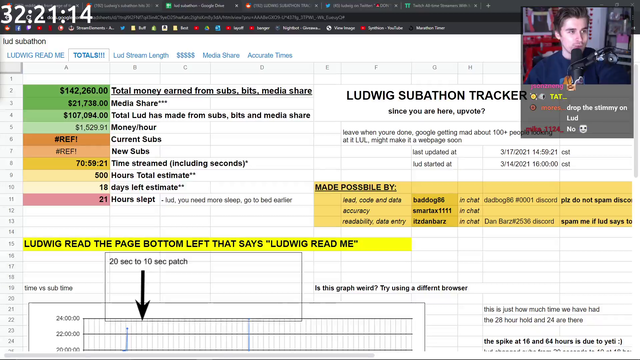Image resolution: width=640 pixels, height=360 pixels.
Task: Click cell showing $21,738.00
Action: tap(66, 103)
